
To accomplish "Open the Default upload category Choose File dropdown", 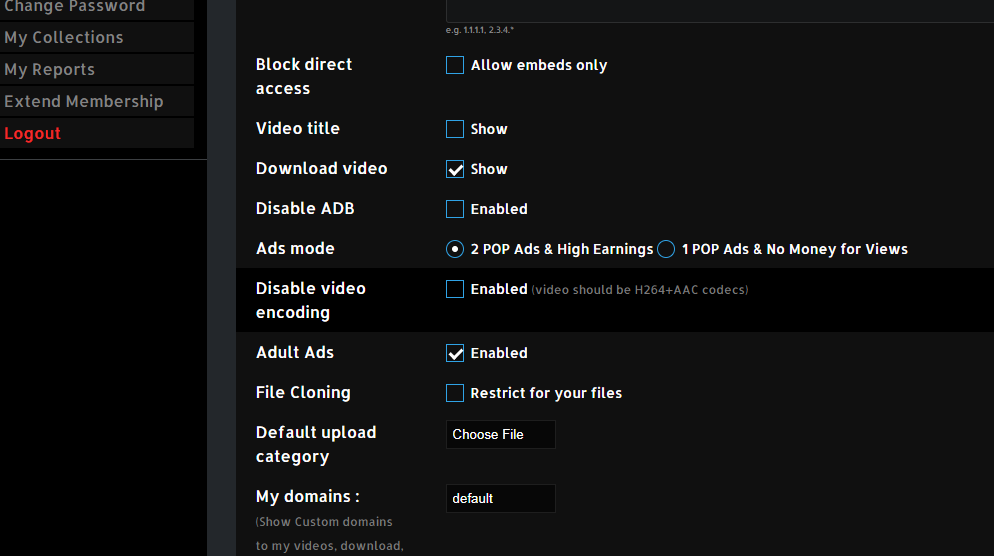I will click(x=501, y=434).
